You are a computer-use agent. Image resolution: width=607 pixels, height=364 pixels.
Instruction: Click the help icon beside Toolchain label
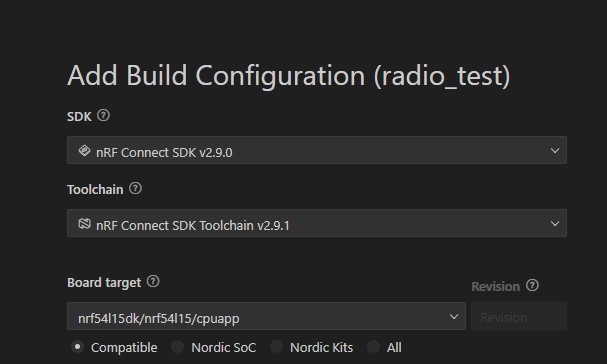click(135, 189)
